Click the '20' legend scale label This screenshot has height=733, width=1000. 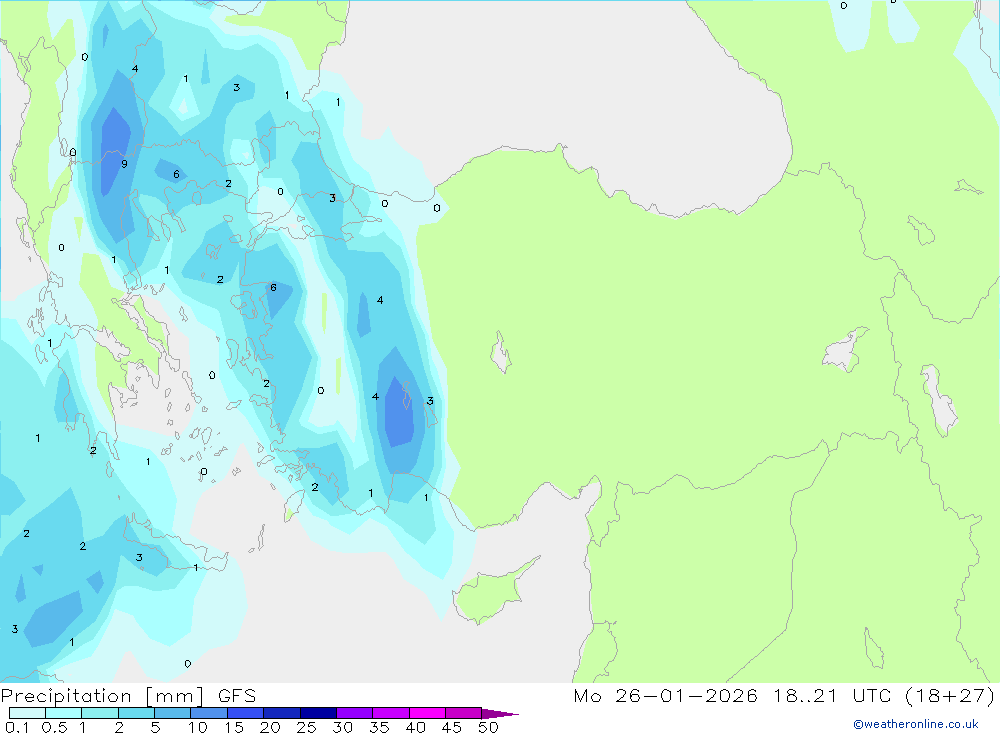click(270, 727)
